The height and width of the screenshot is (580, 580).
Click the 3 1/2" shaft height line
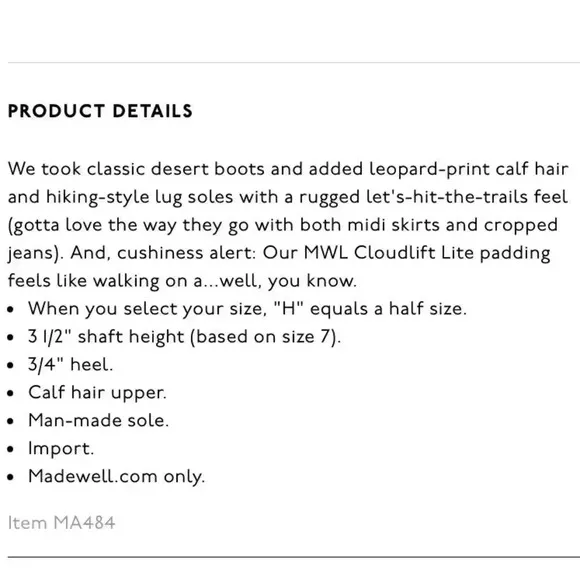[184, 337]
